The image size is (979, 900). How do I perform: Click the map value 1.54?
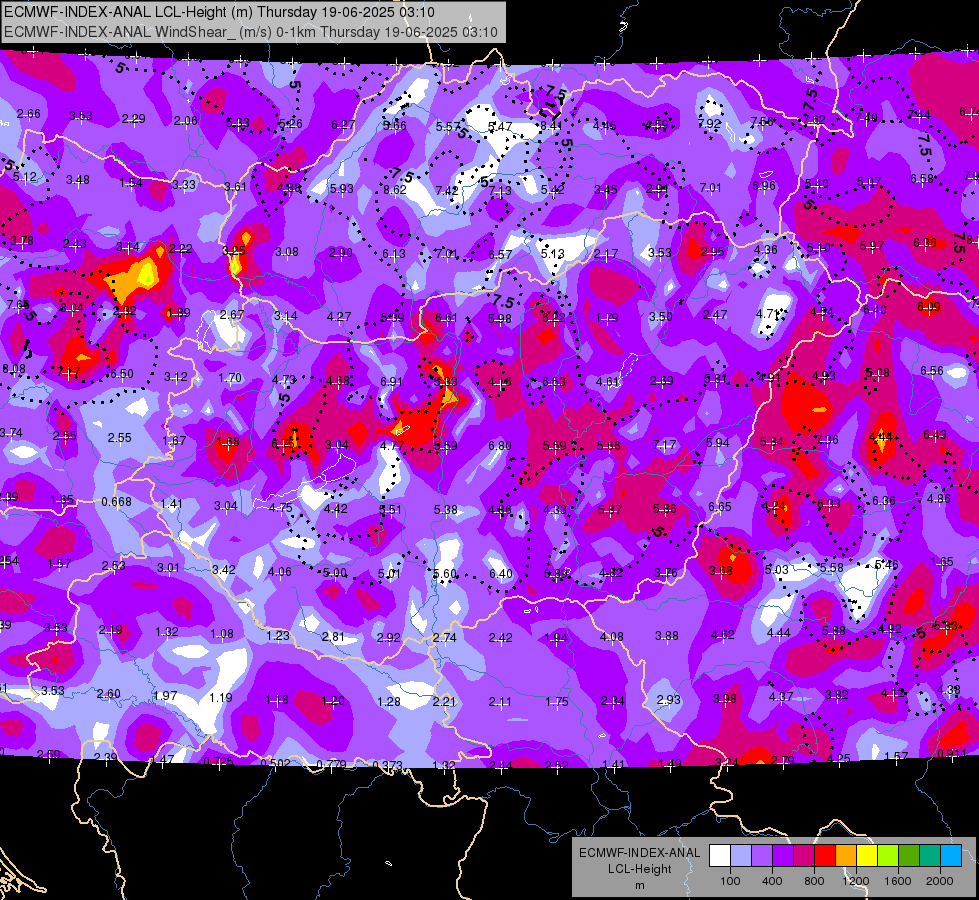131,182
